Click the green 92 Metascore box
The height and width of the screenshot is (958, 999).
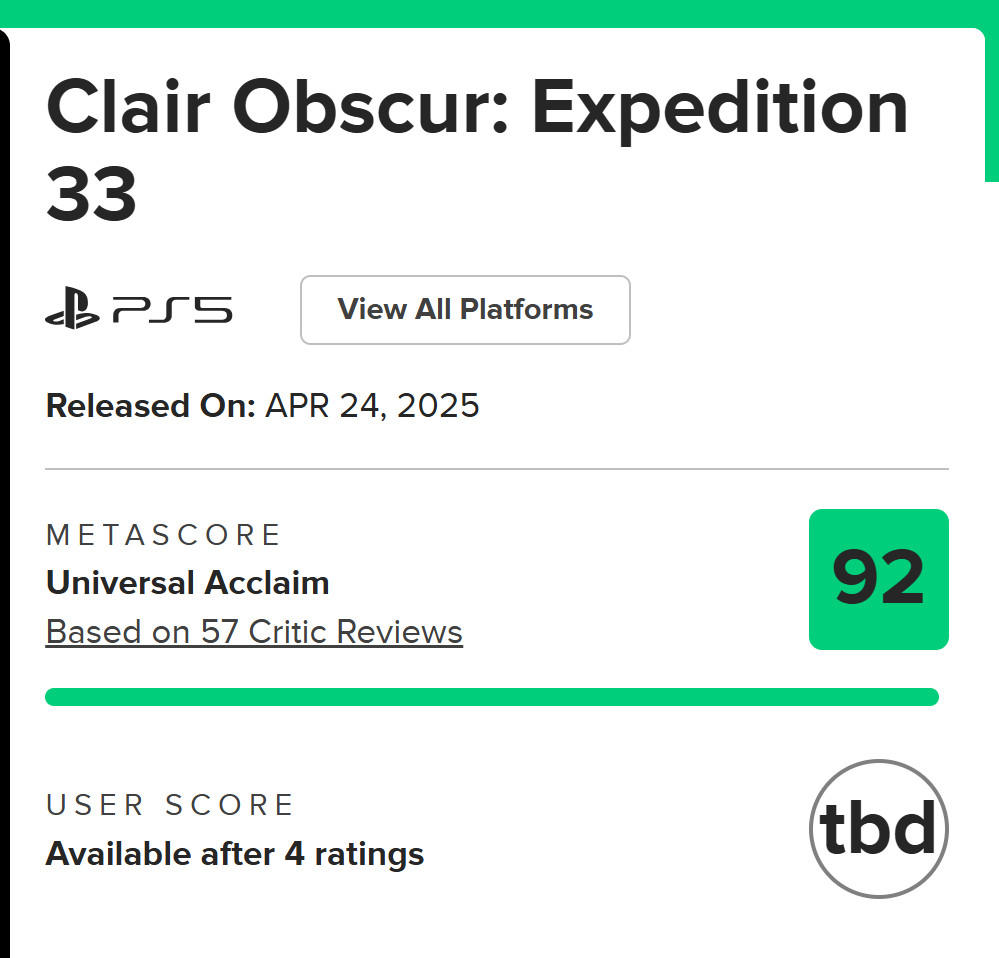(x=878, y=580)
